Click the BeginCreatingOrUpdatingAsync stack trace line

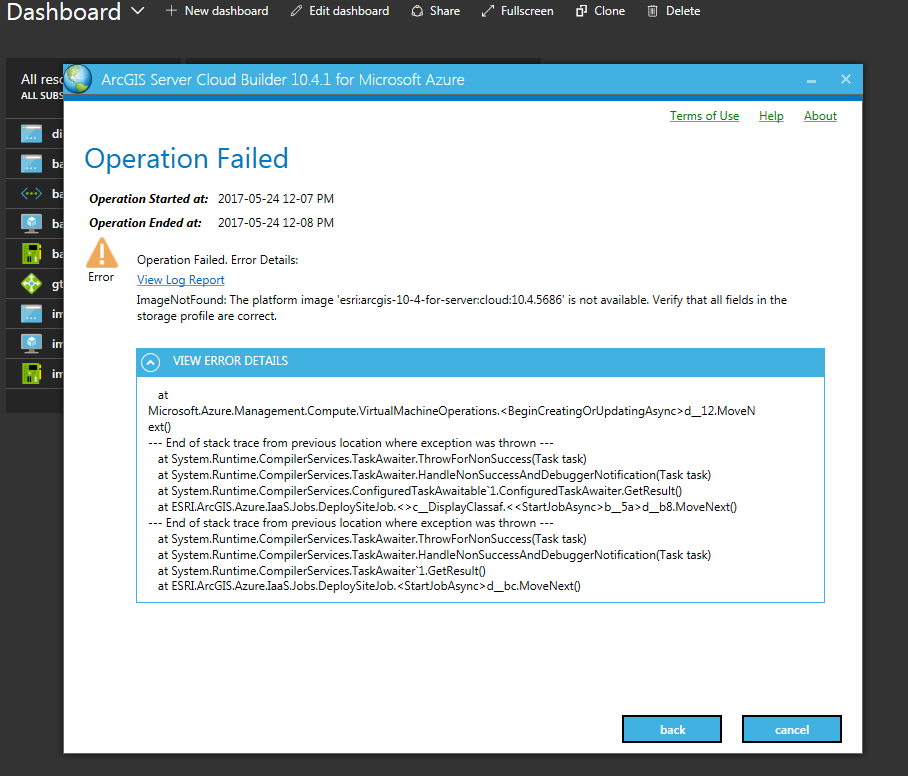tap(452, 419)
